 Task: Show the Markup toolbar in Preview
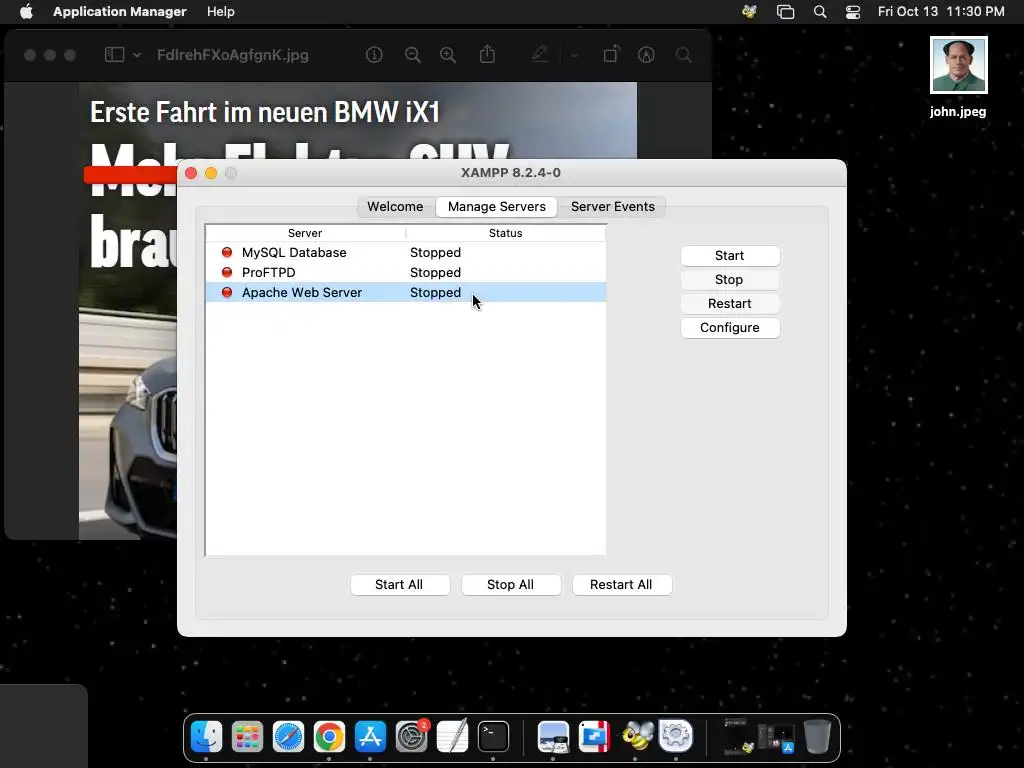coord(646,55)
